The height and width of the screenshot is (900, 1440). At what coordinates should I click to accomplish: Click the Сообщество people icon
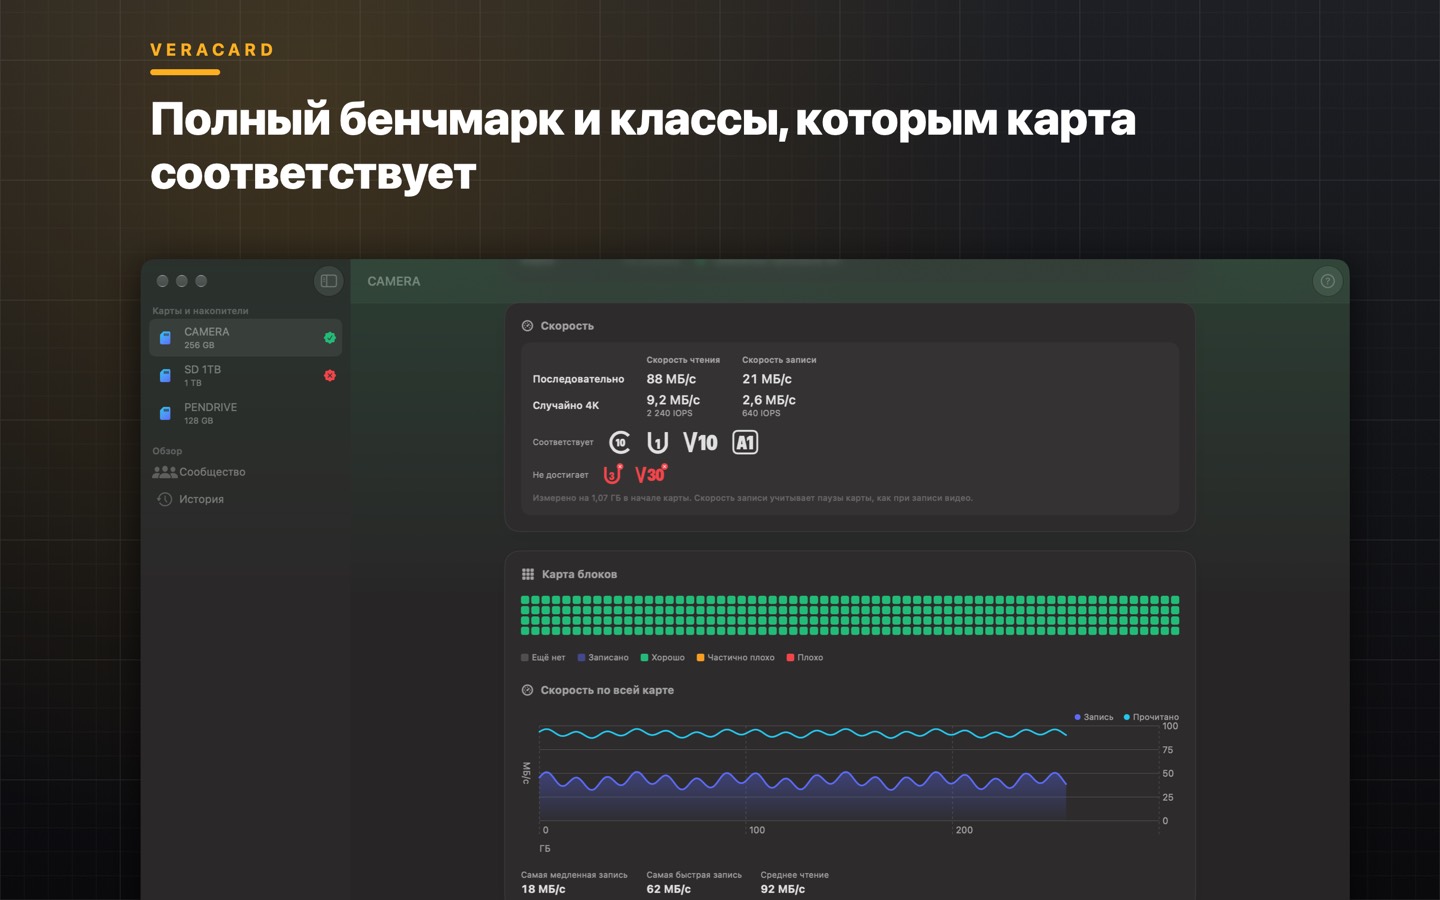click(x=165, y=472)
